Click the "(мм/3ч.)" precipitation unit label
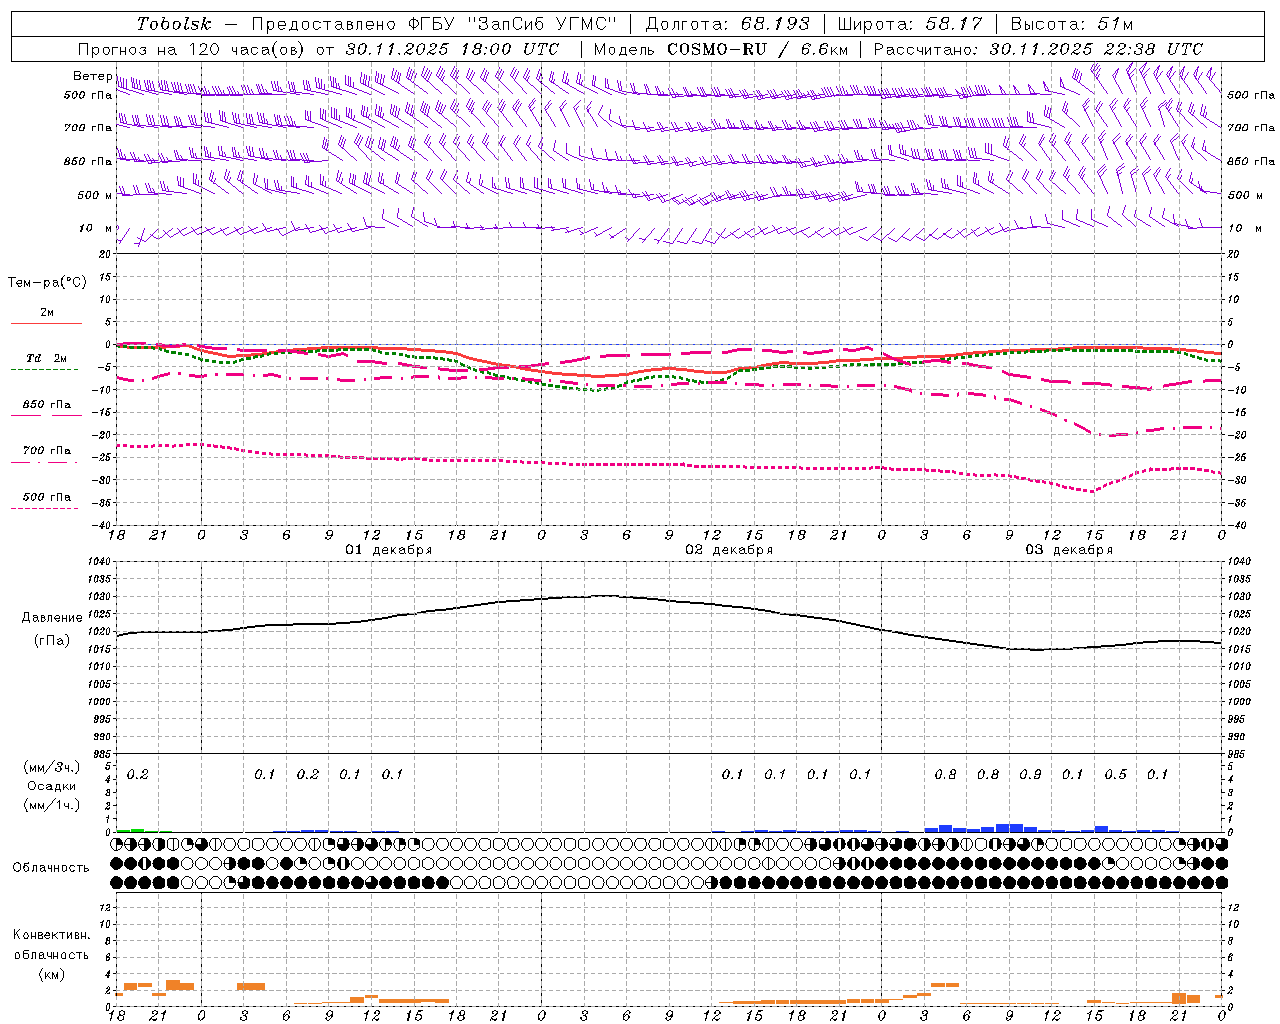Image resolution: width=1280 pixels, height=1024 pixels. 52,767
